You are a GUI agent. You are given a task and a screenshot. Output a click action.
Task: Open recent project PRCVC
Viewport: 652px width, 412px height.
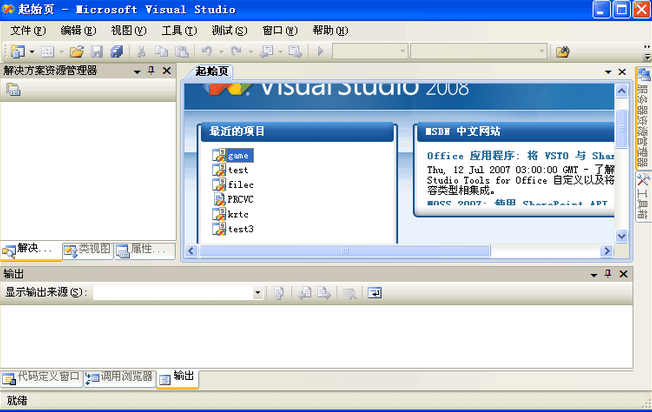(233, 200)
